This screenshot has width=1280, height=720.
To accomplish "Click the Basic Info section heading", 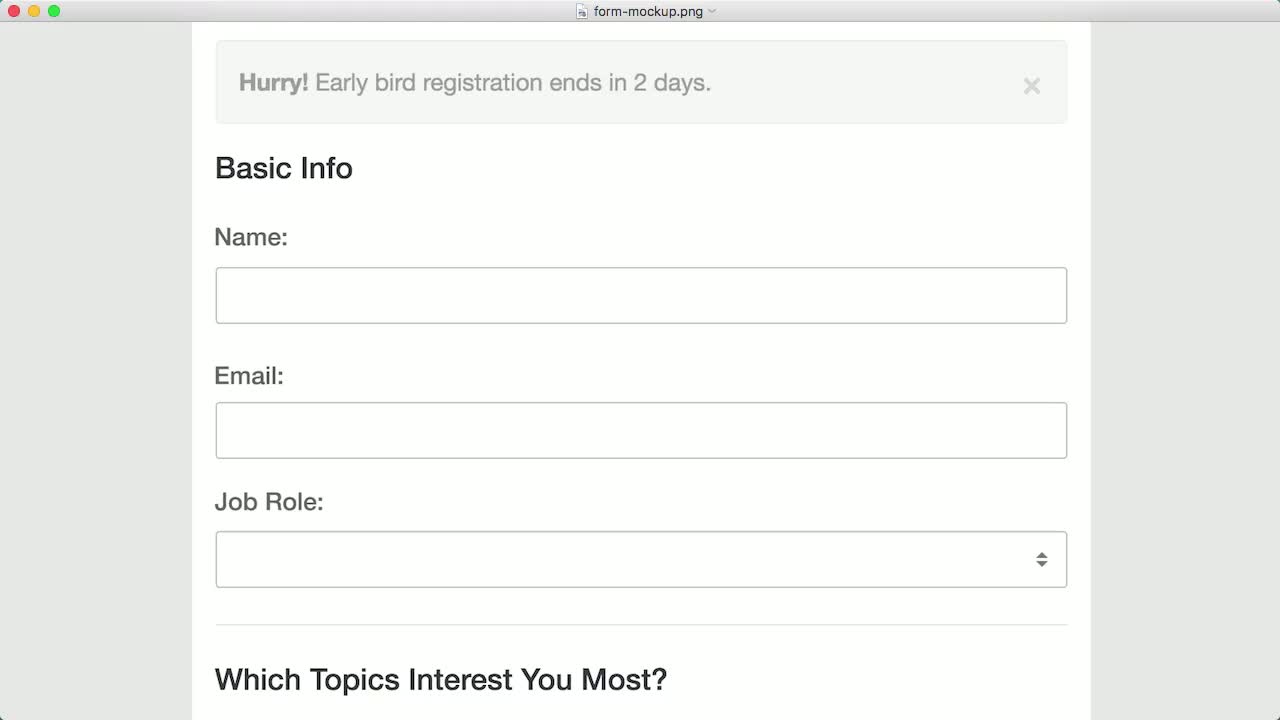I will click(283, 168).
